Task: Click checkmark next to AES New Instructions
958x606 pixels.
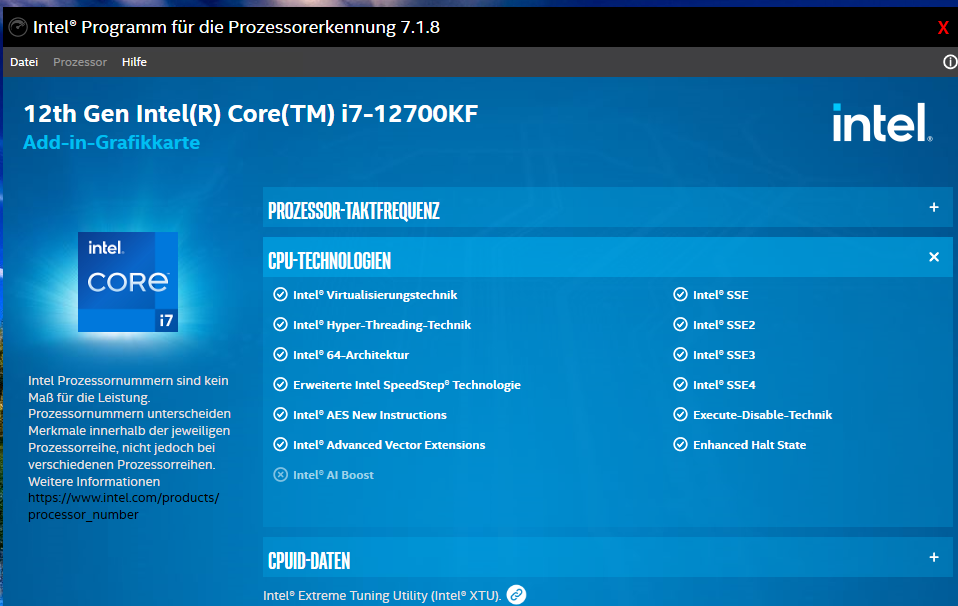Action: click(x=280, y=414)
